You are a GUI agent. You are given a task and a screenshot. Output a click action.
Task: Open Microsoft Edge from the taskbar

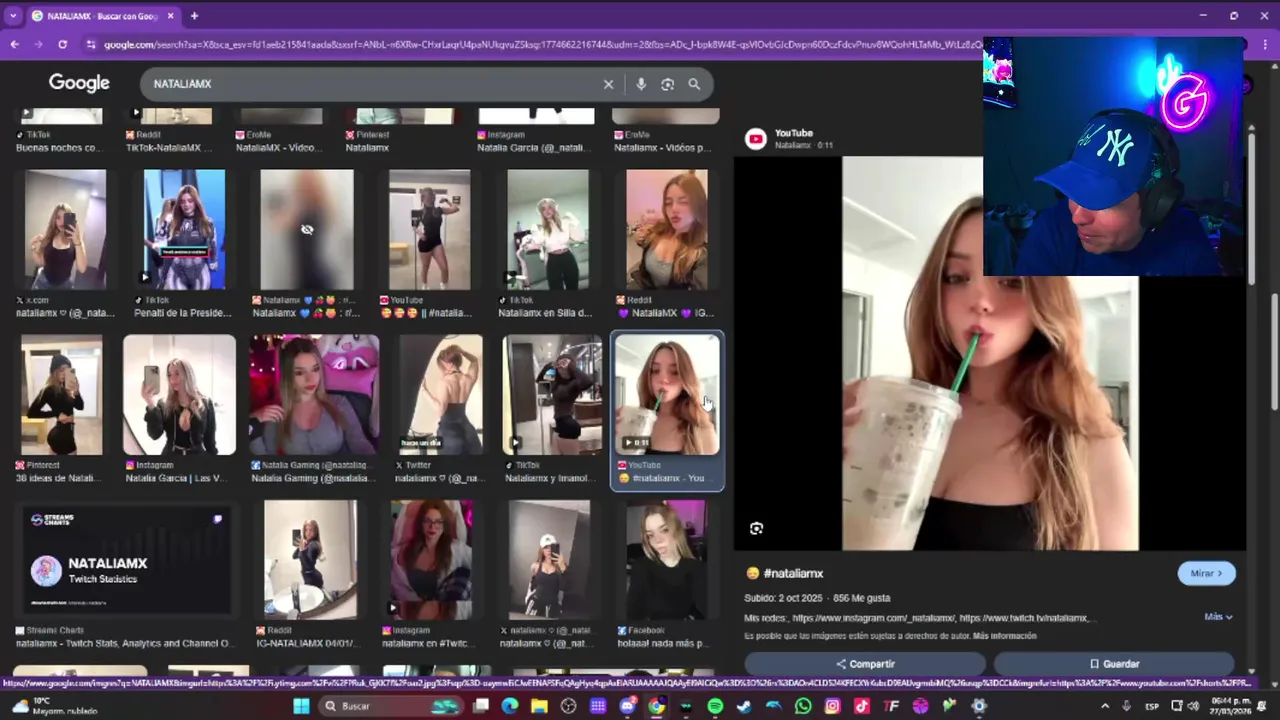(509, 706)
